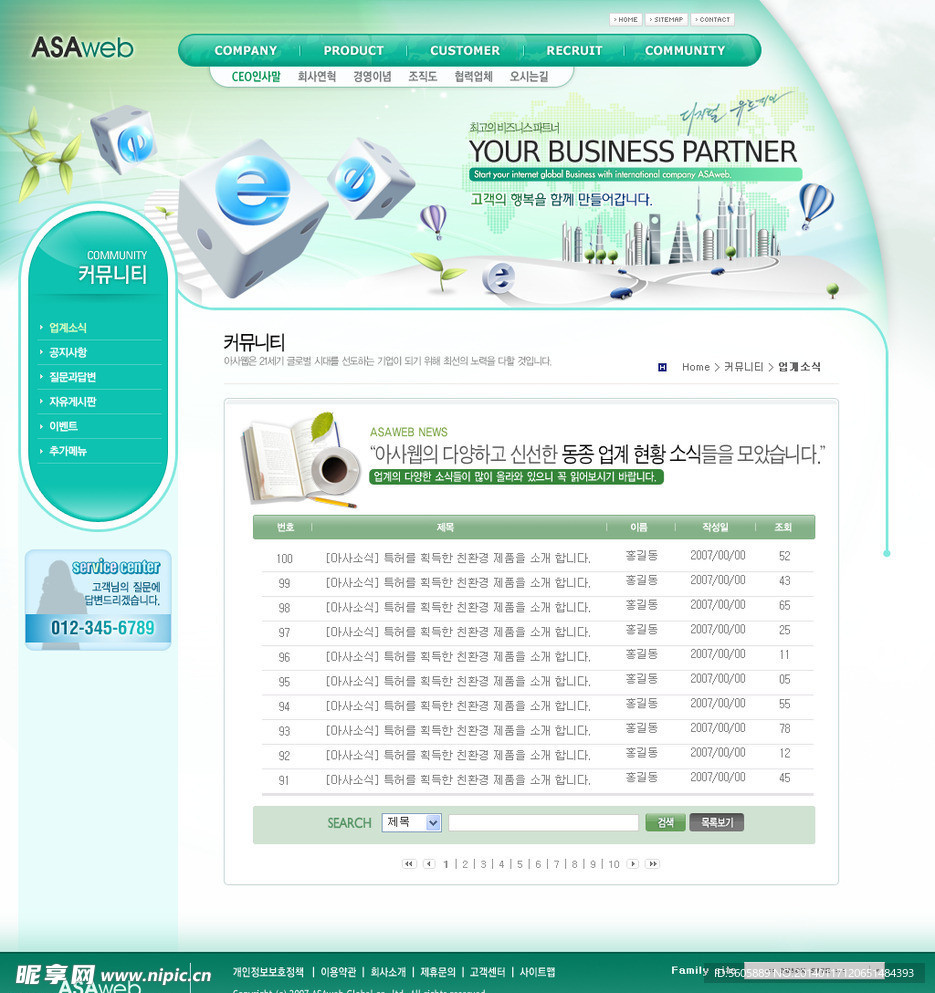Open the SITEMAP utility link

point(666,20)
